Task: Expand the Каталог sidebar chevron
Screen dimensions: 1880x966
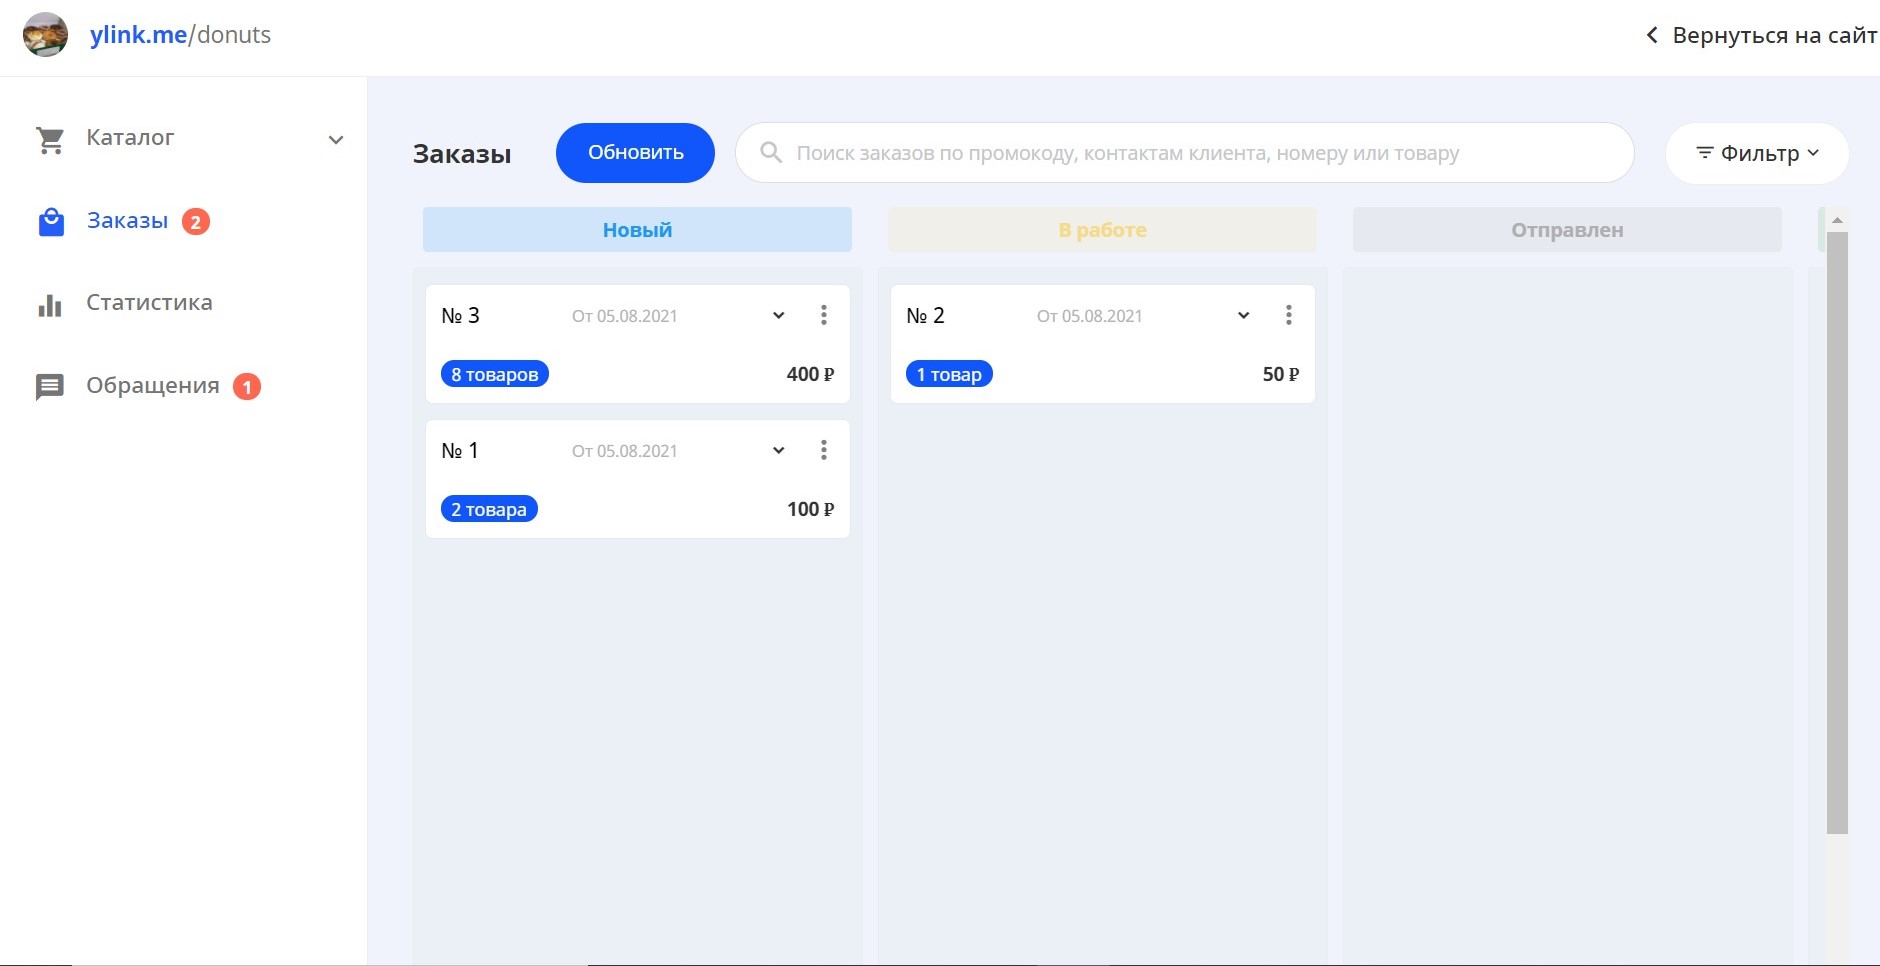Action: [x=336, y=140]
